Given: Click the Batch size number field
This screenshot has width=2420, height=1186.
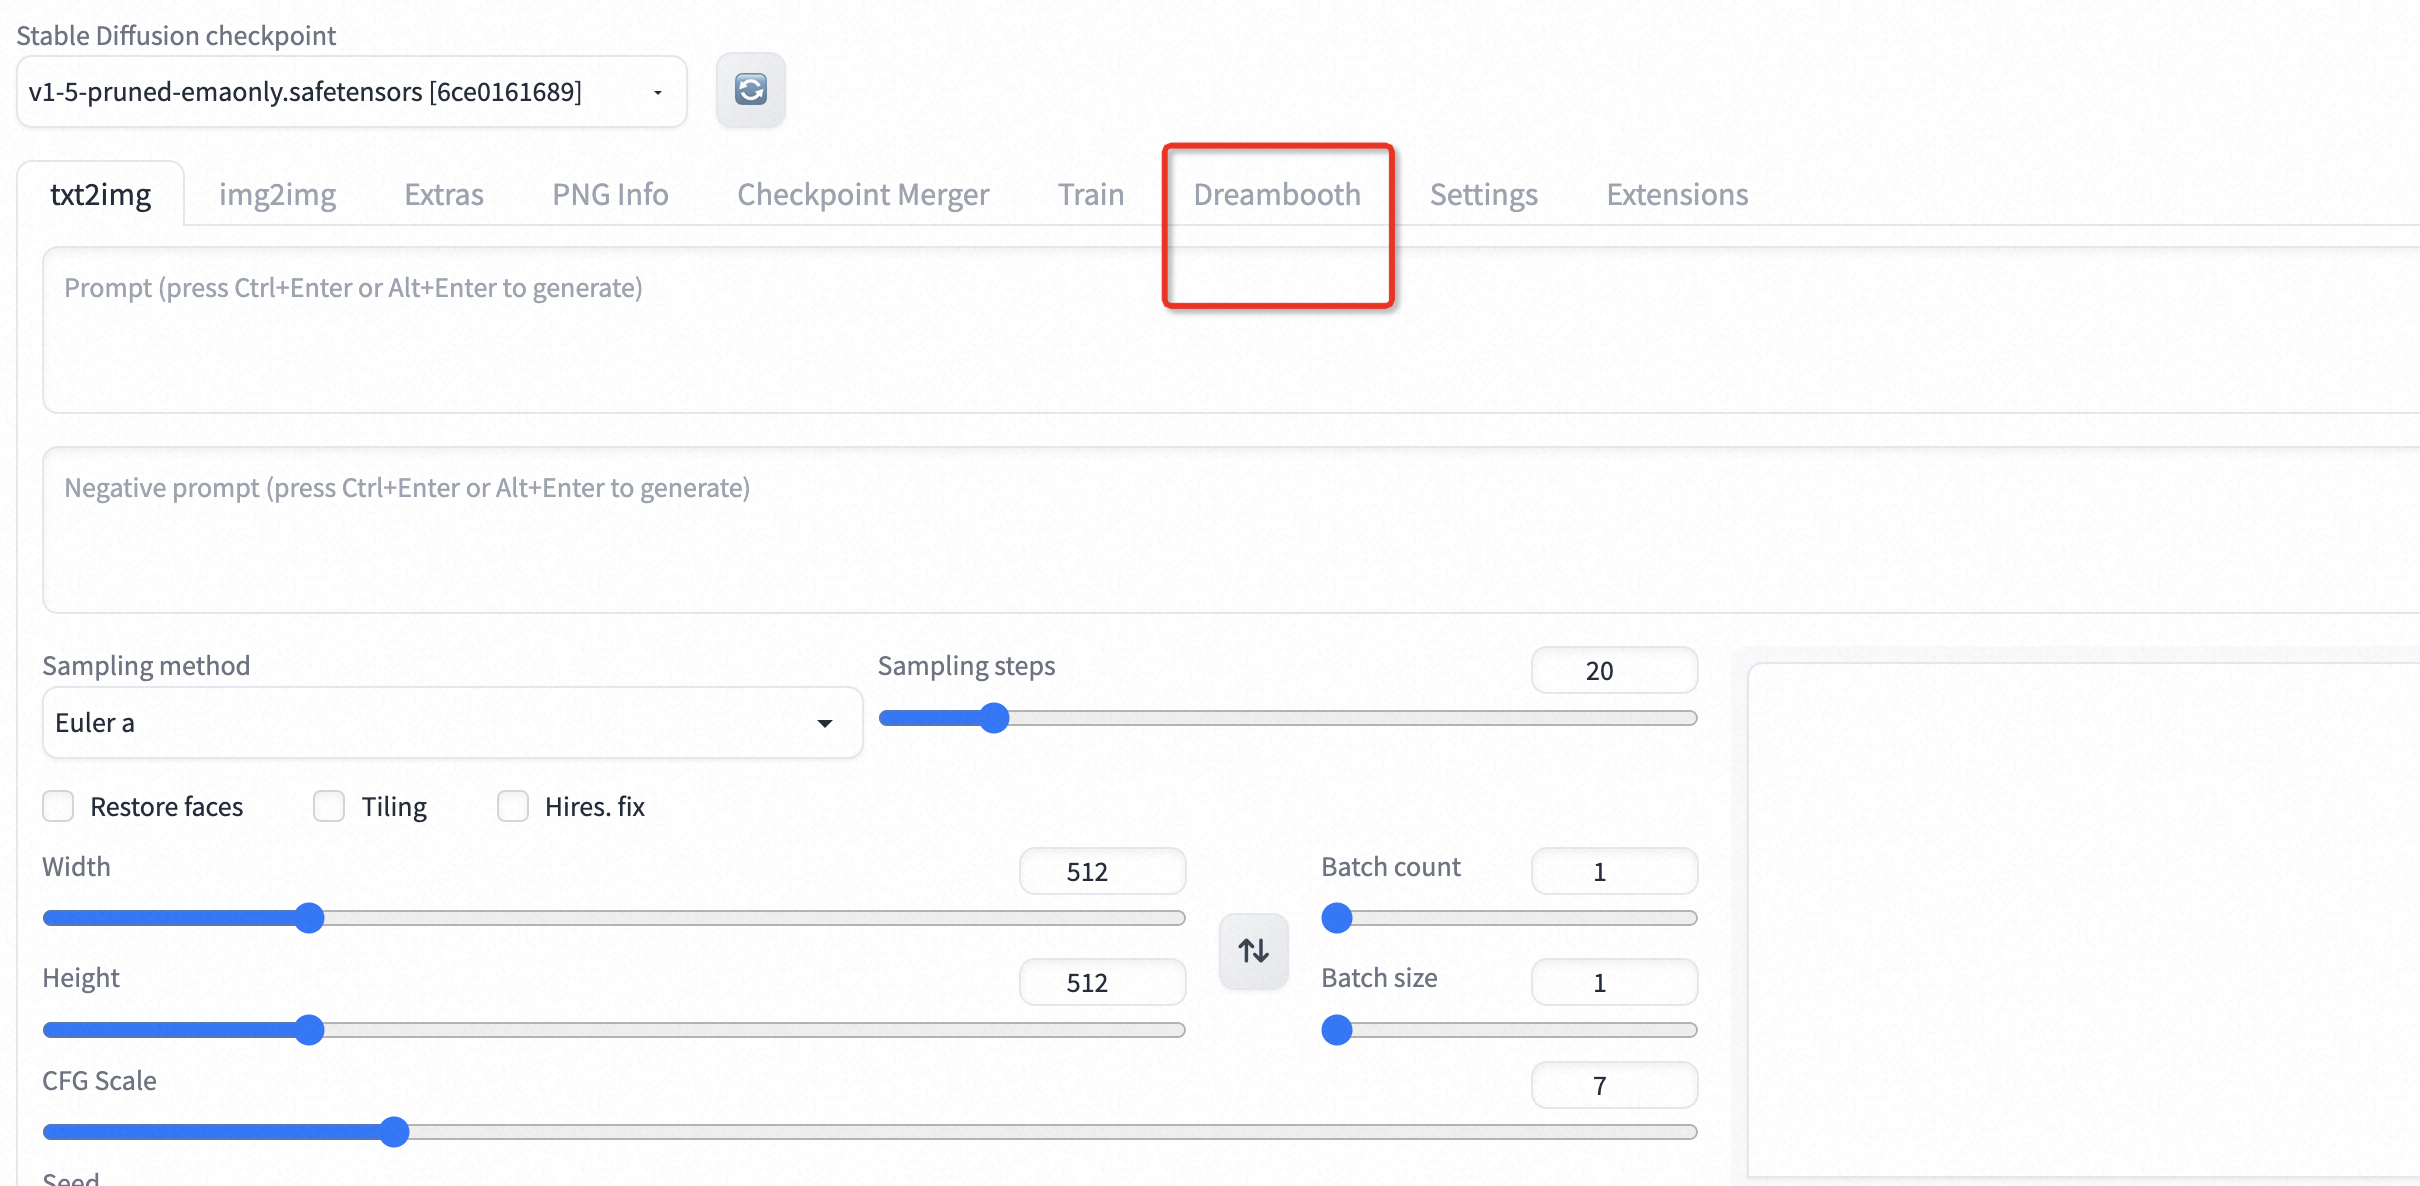Looking at the screenshot, I should point(1614,982).
